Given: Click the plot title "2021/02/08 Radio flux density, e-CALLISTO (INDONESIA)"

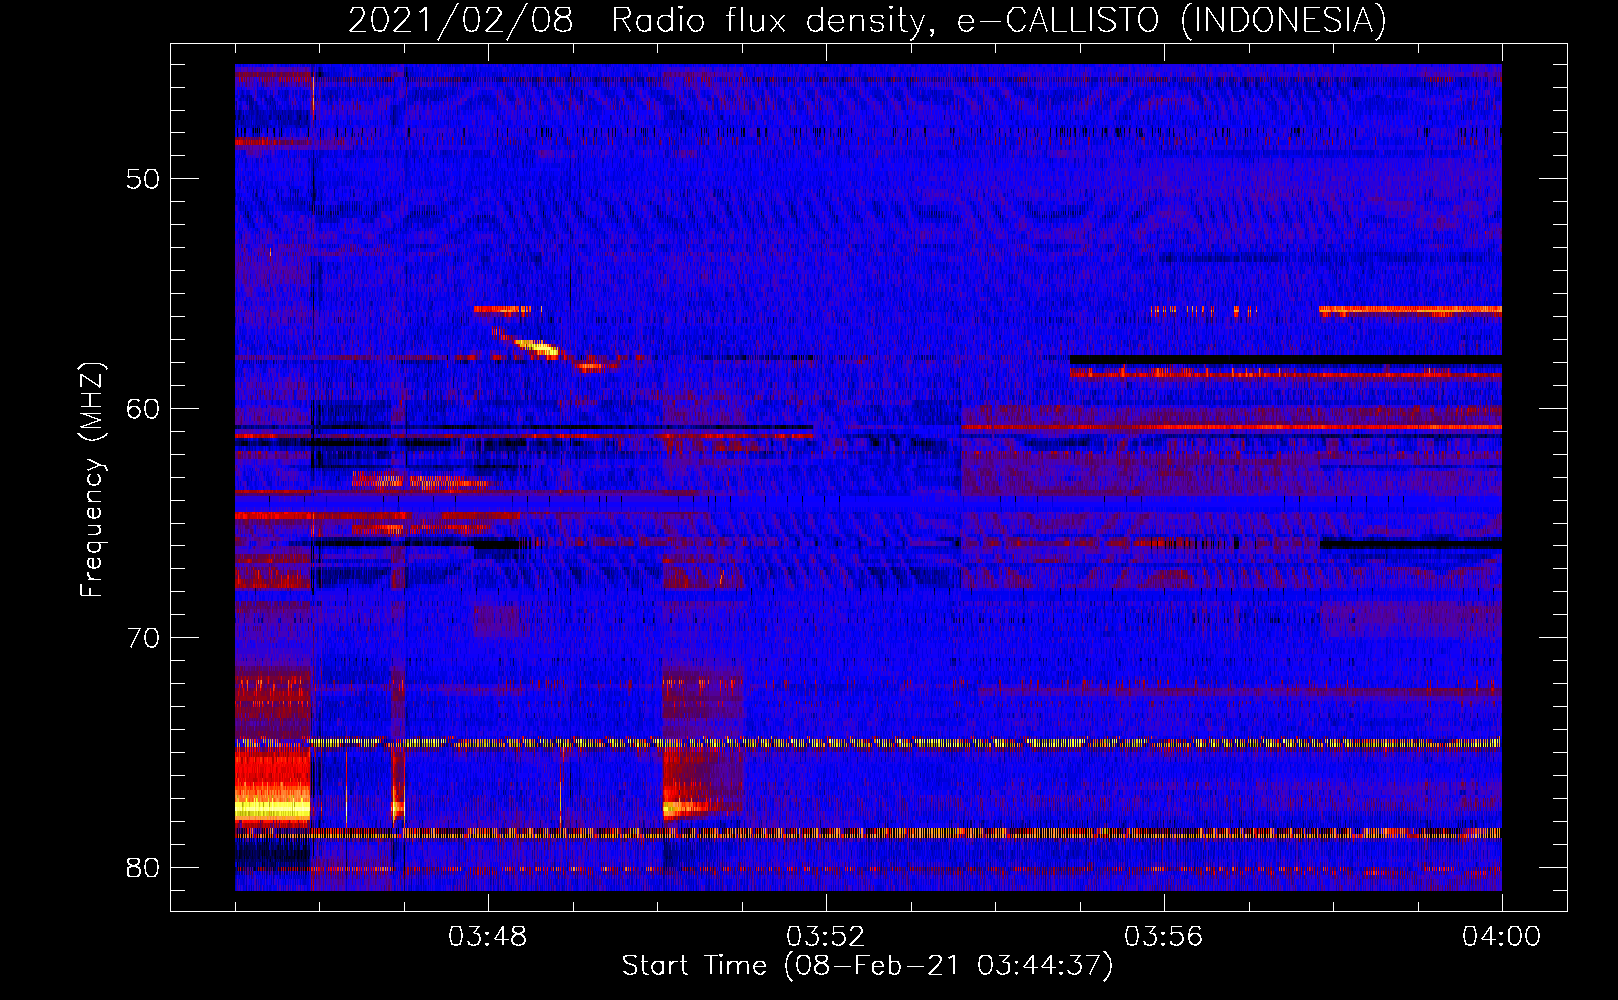Looking at the screenshot, I should coord(867,20).
